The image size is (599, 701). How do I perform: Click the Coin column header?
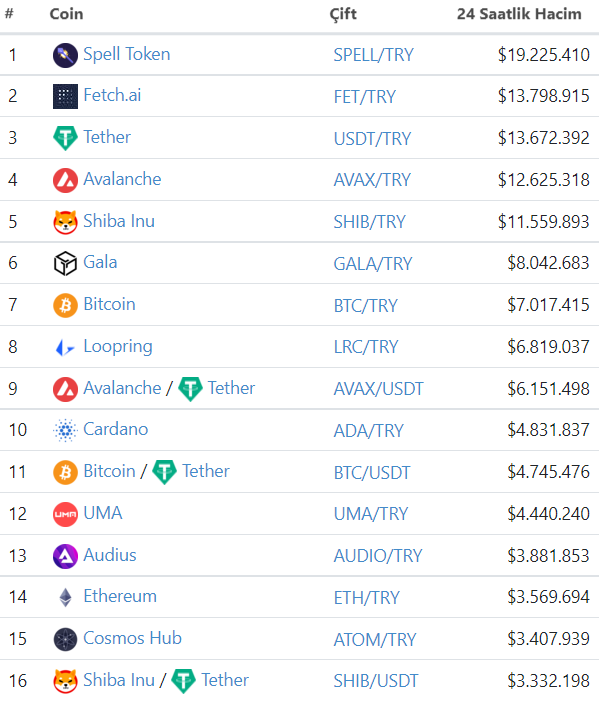tap(66, 14)
